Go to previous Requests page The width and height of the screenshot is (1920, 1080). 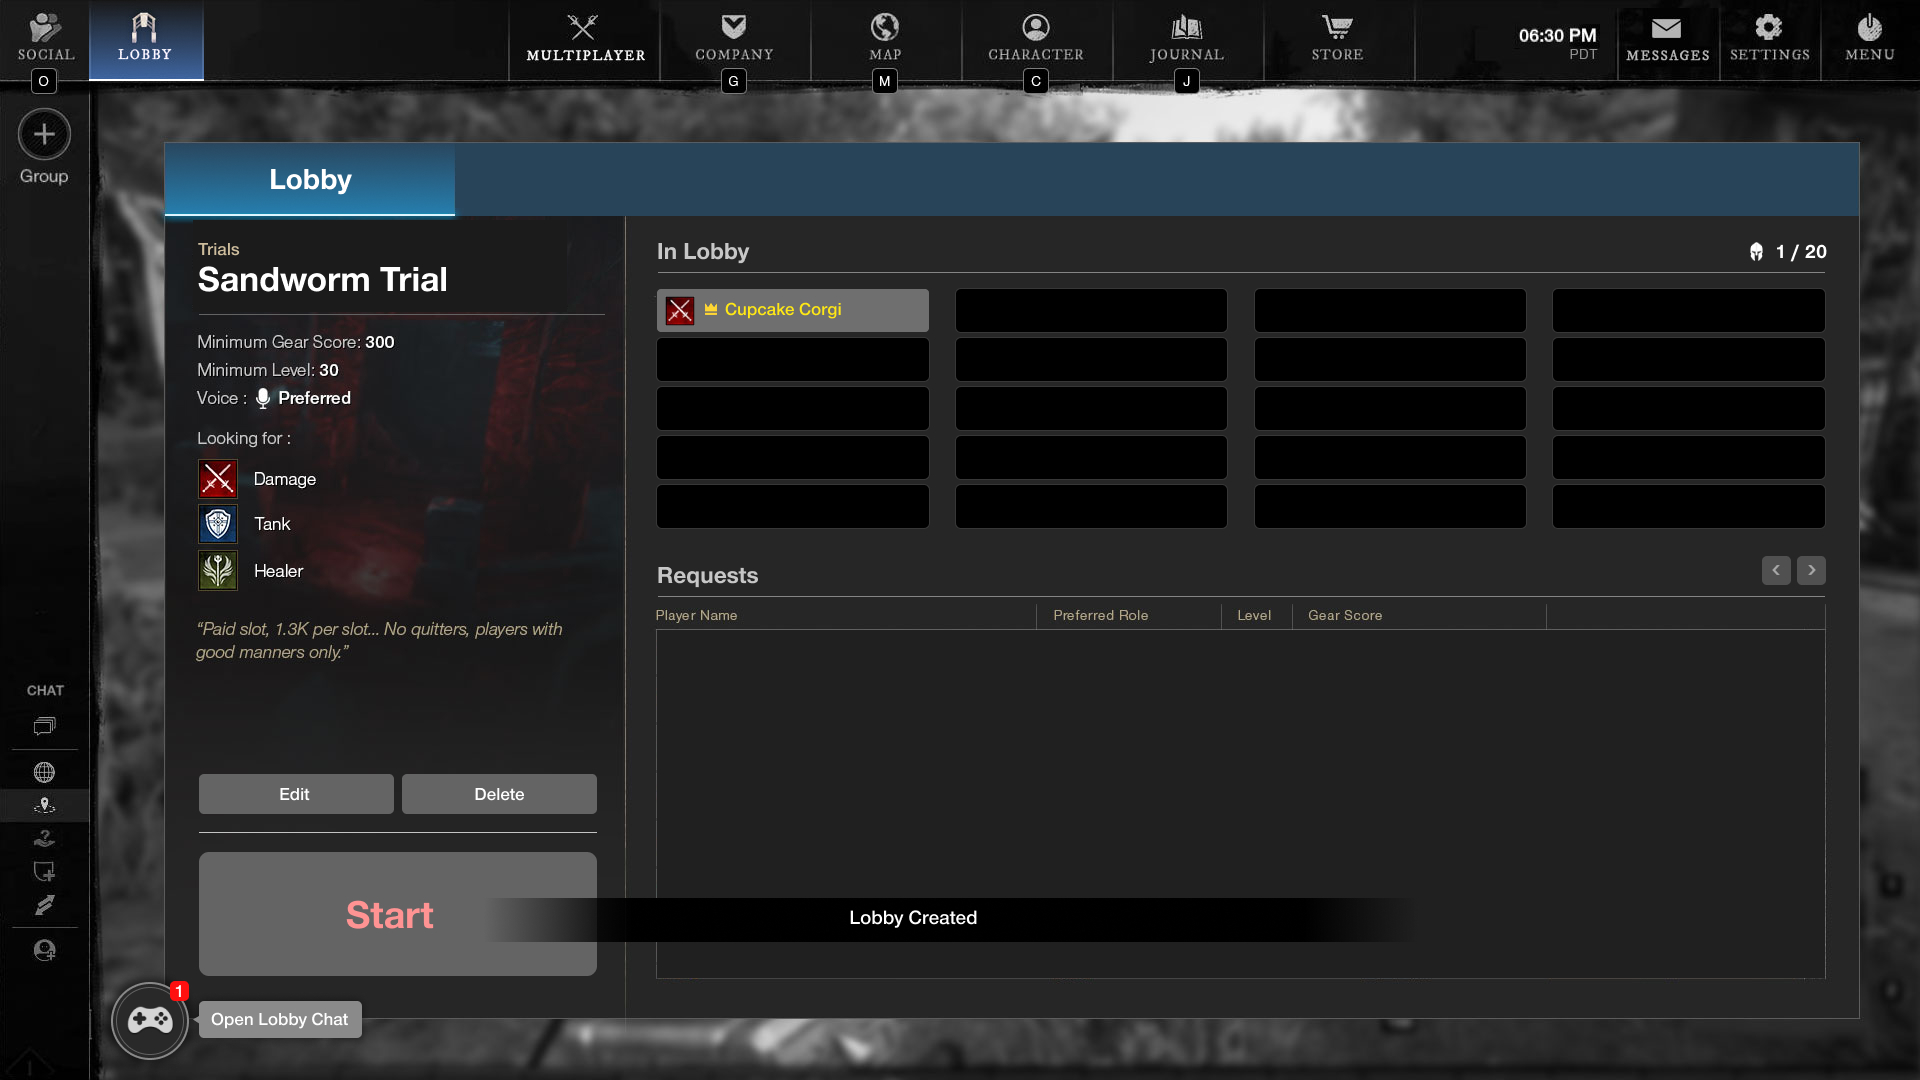1776,570
